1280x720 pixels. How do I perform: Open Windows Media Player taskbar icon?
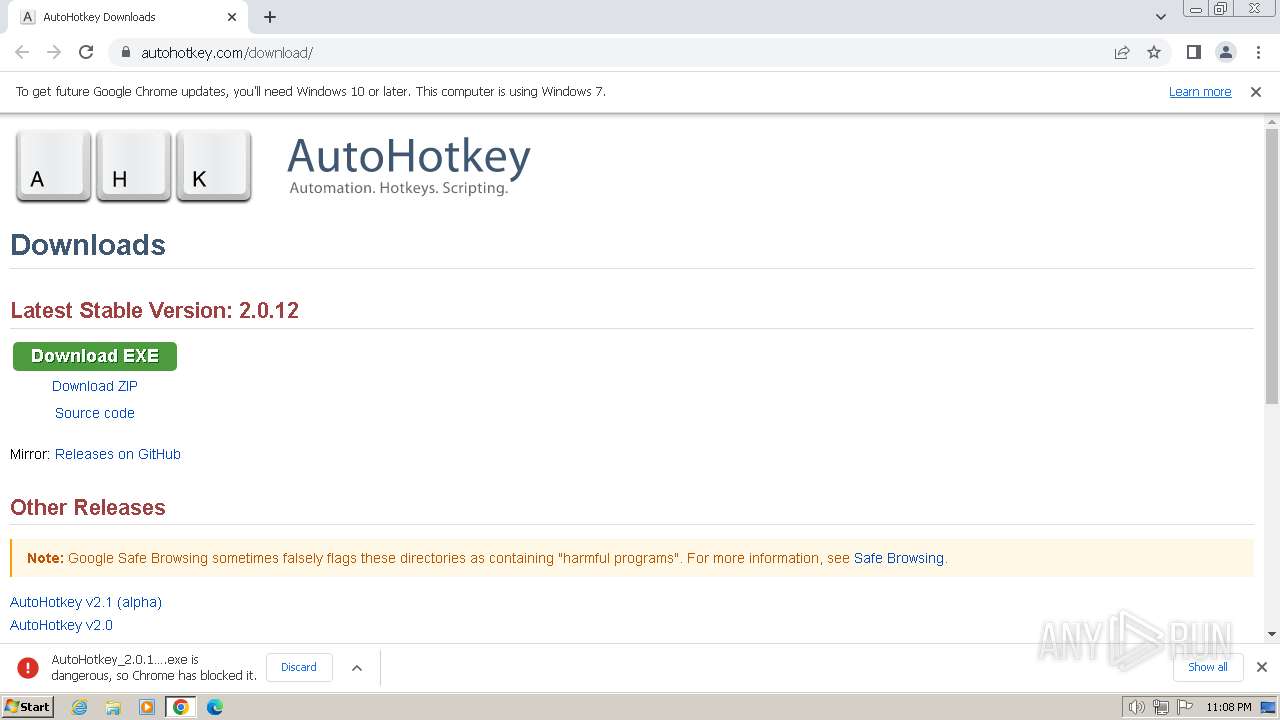(147, 707)
